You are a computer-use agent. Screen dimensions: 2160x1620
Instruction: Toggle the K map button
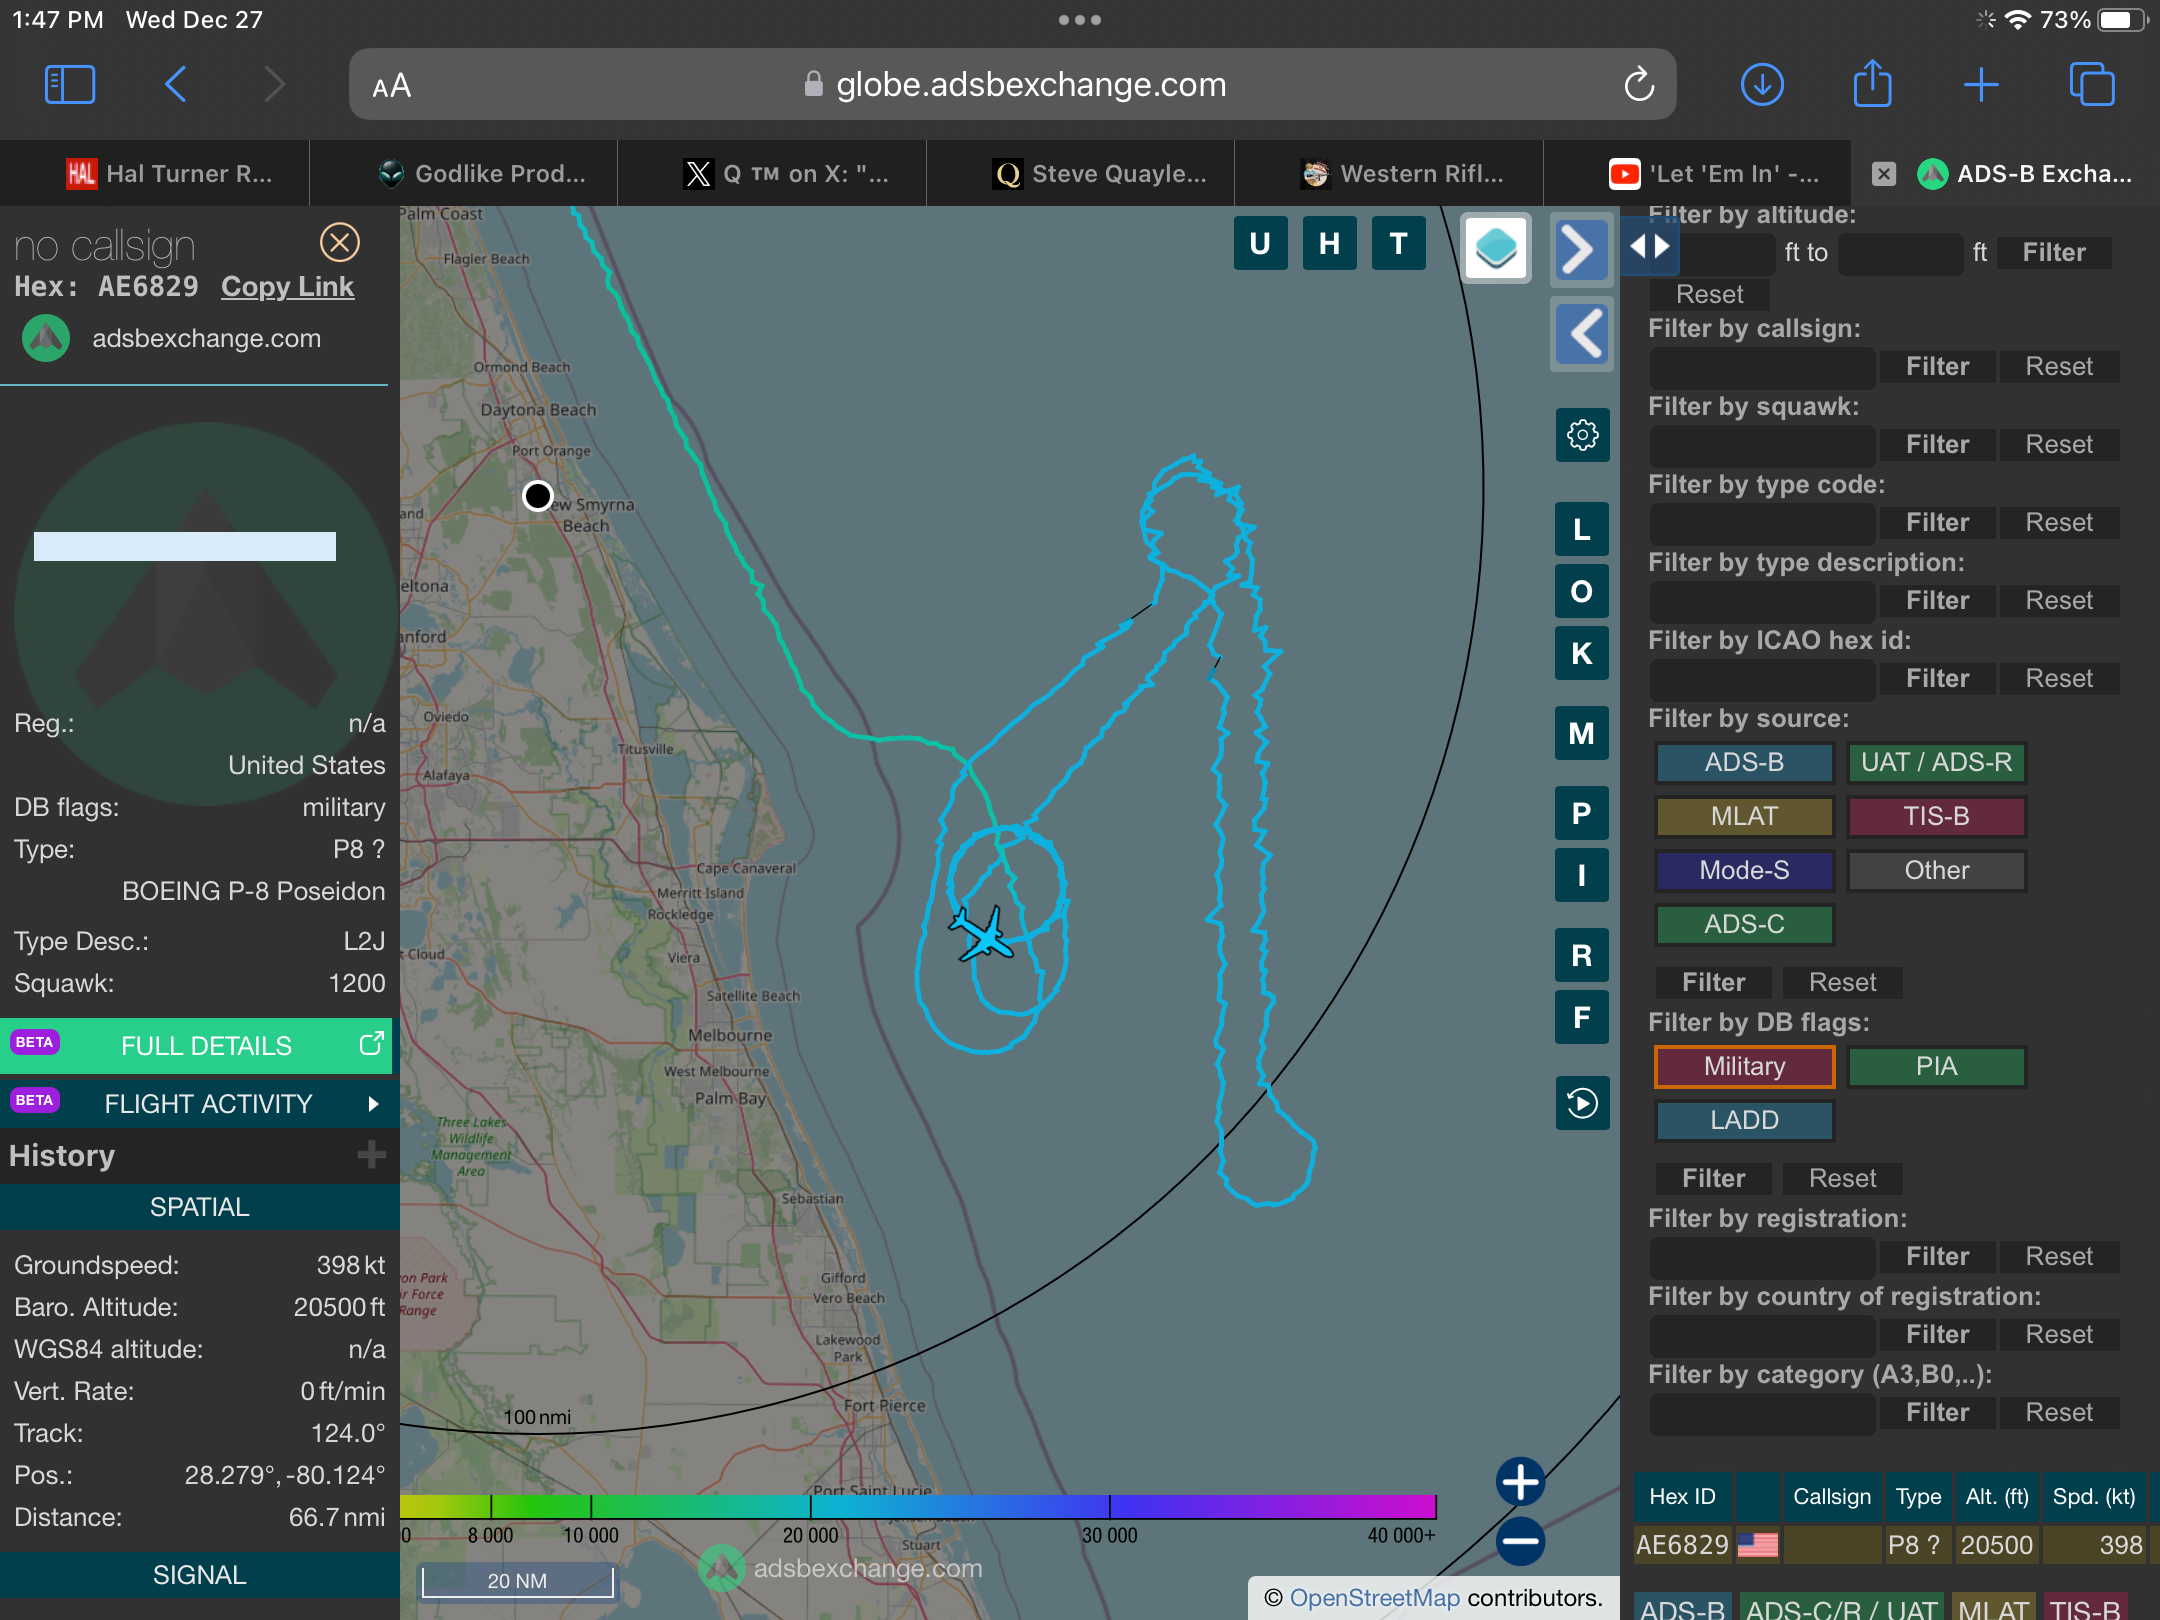pyautogui.click(x=1582, y=653)
